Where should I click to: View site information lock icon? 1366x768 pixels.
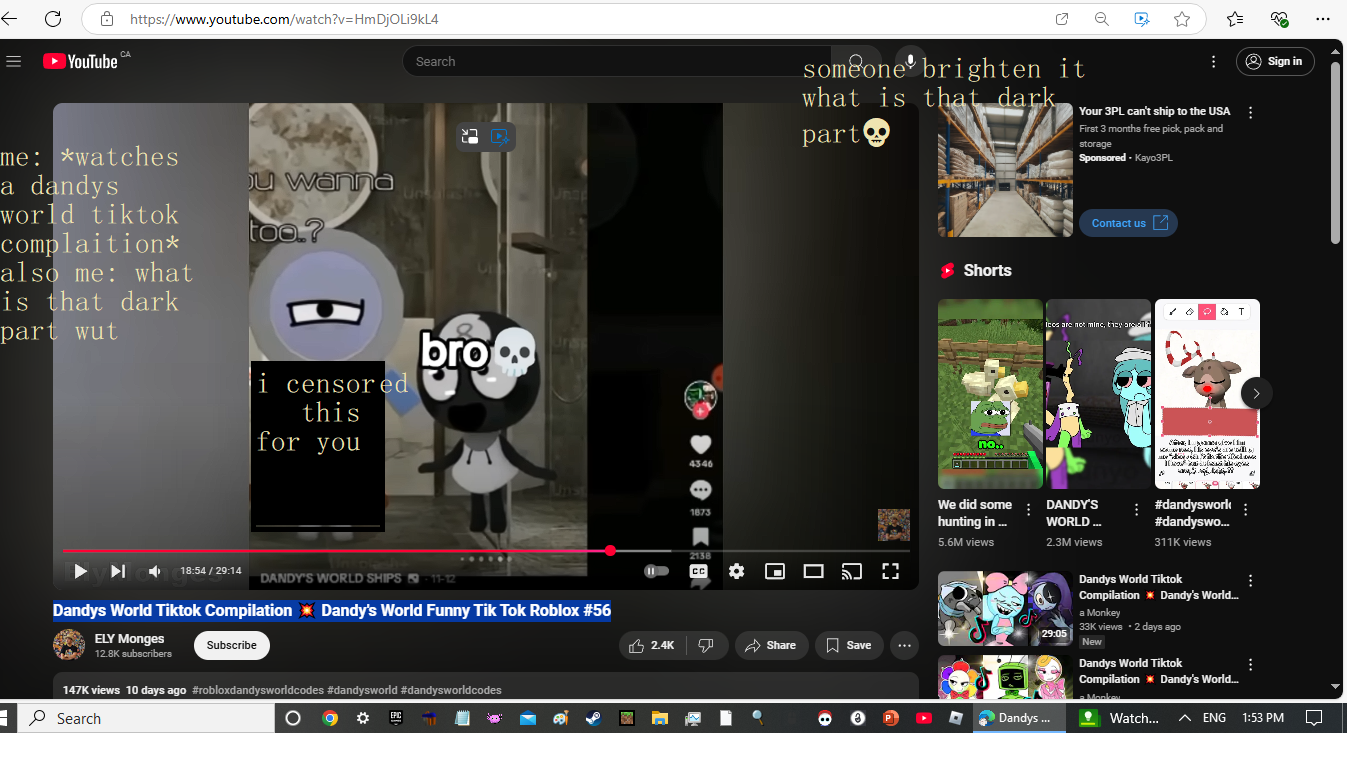pos(106,19)
